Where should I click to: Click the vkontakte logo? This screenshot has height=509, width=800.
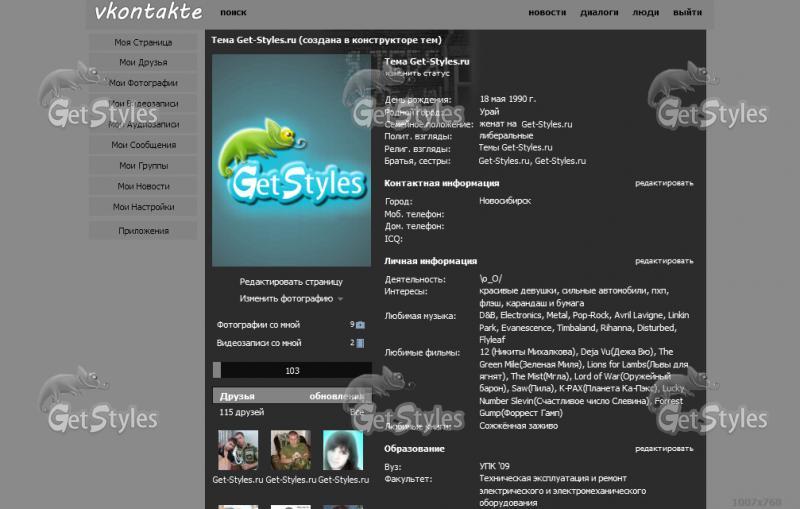click(x=148, y=12)
